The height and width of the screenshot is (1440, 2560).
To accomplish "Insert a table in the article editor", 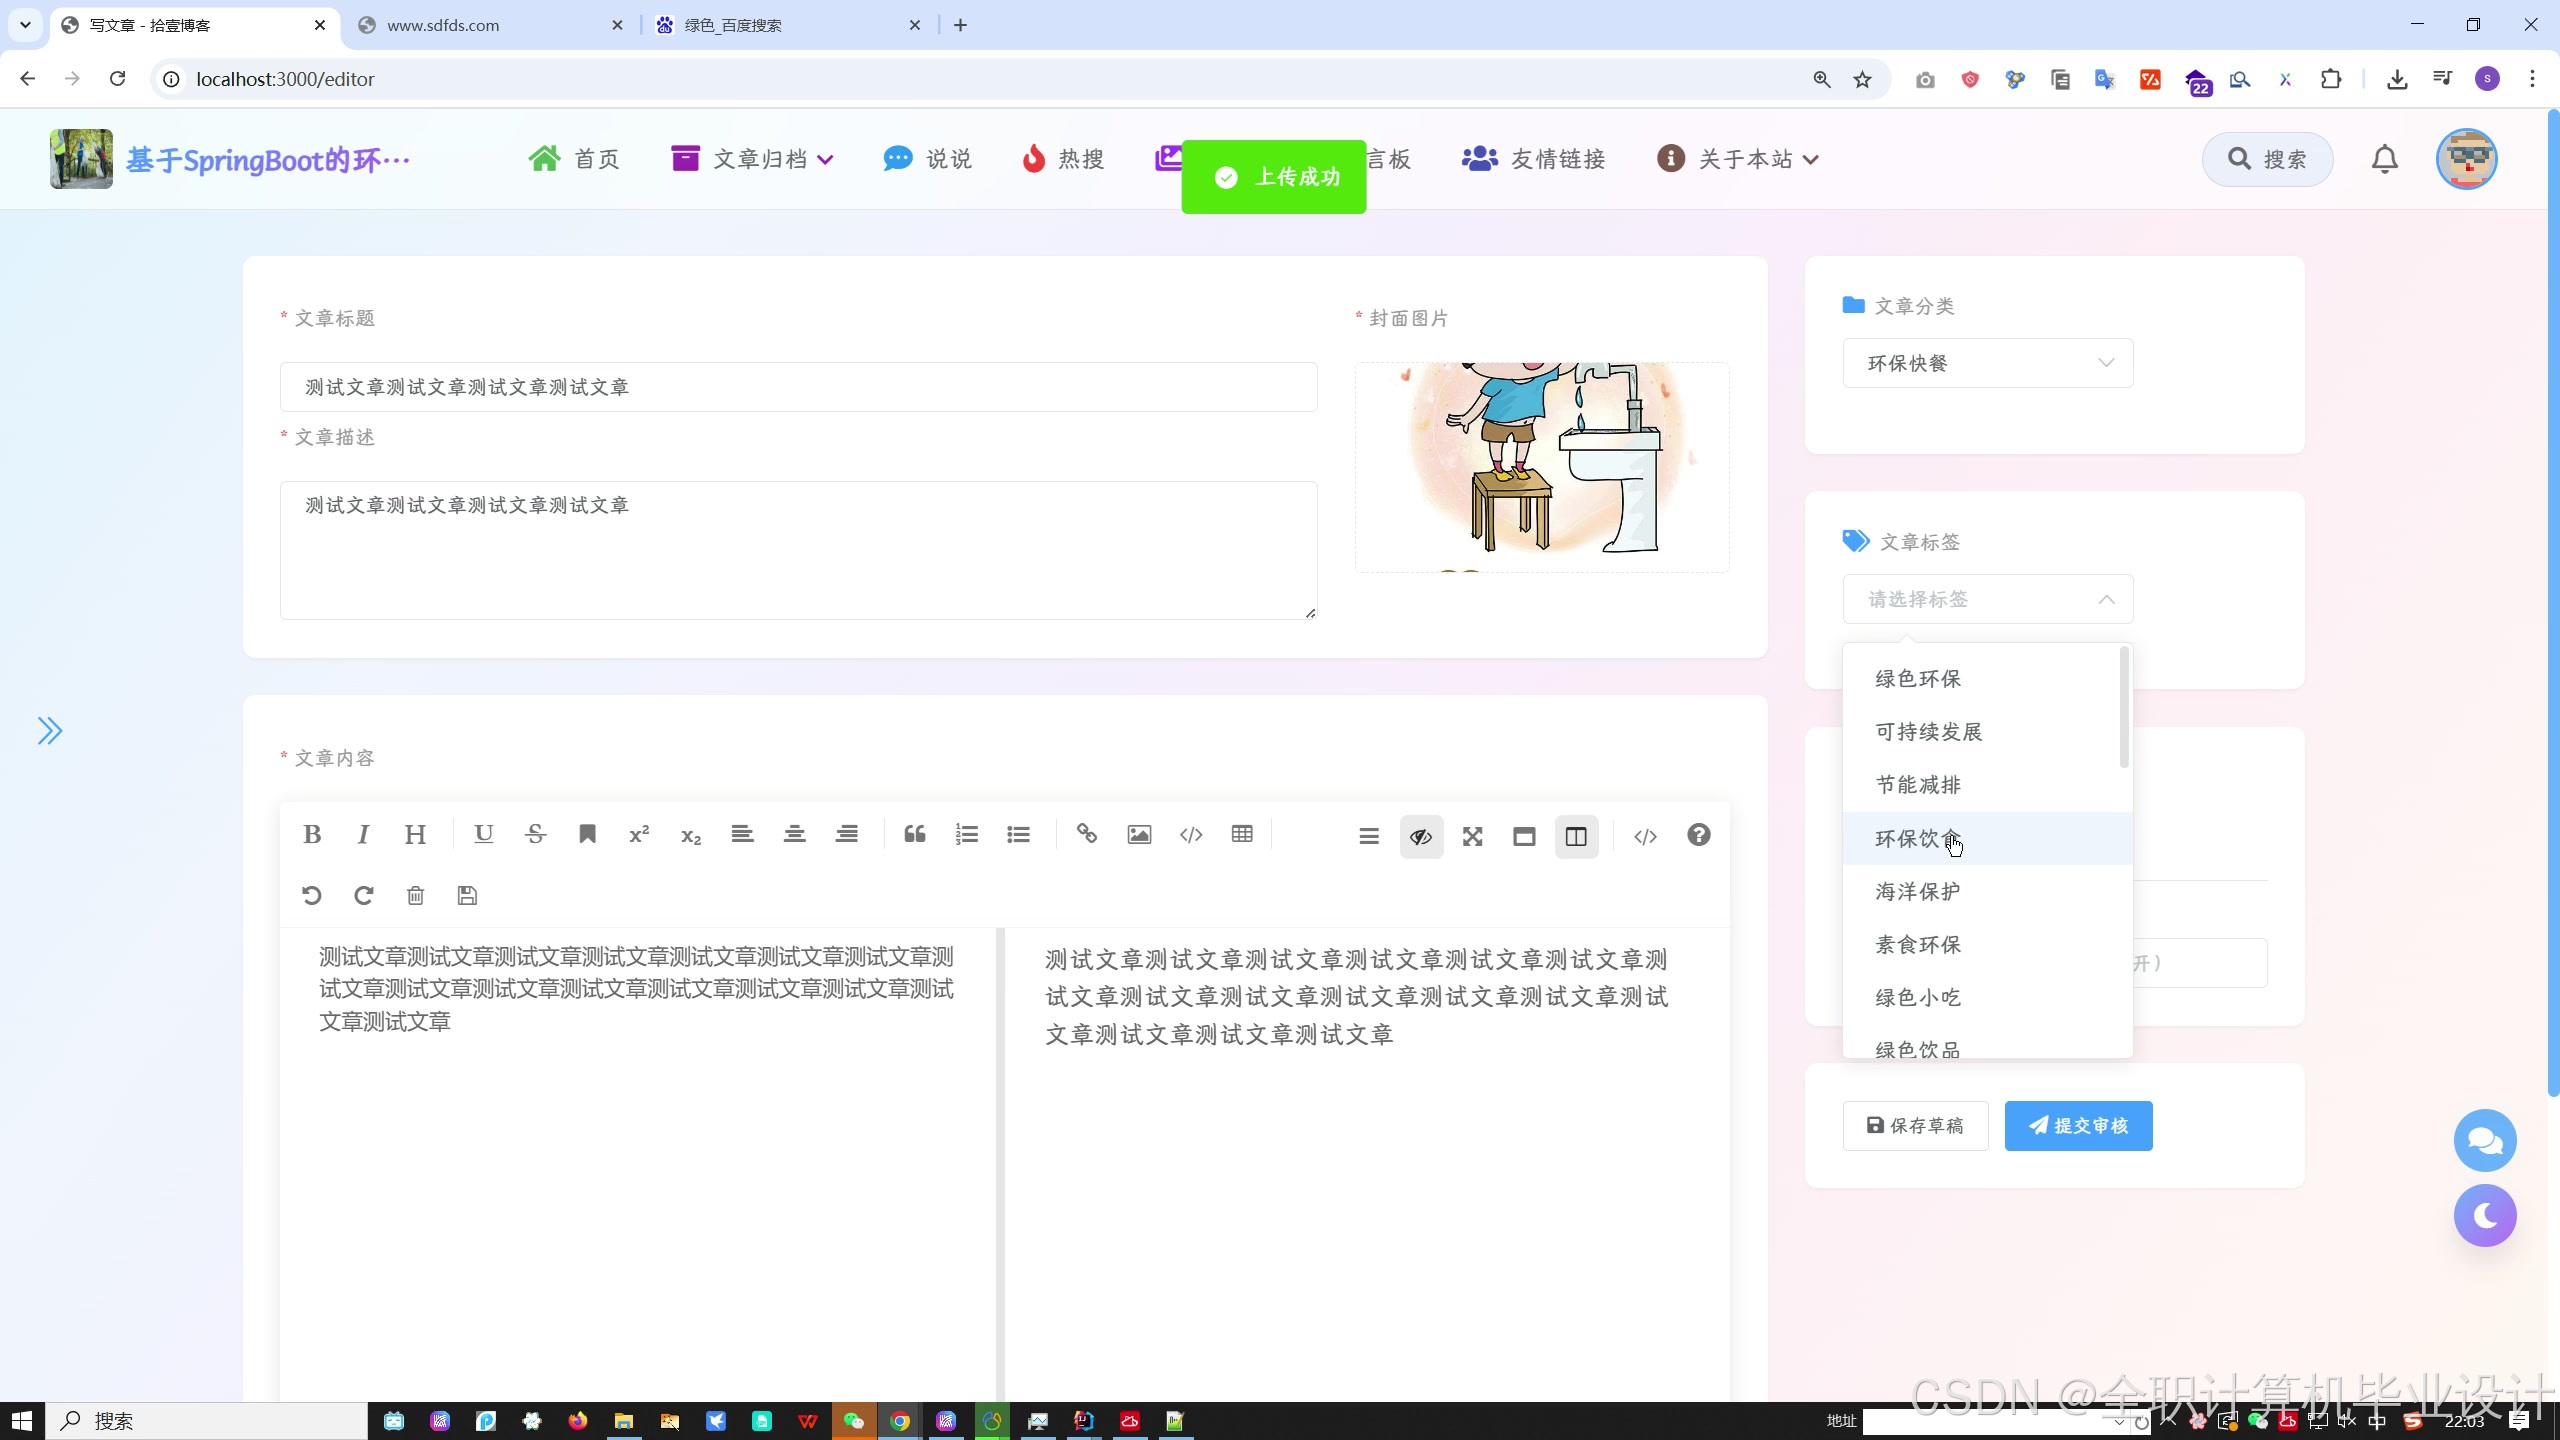I will (1242, 835).
